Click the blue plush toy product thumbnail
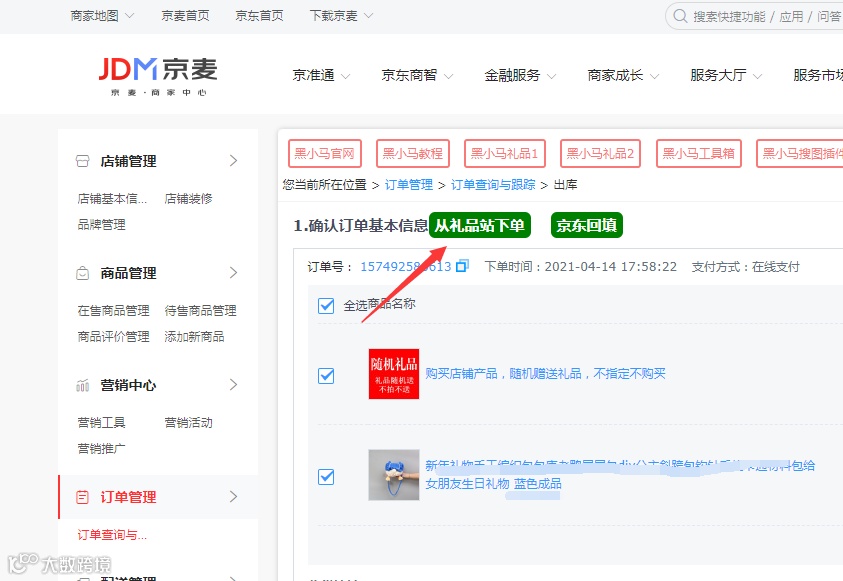The height and width of the screenshot is (581, 843). (x=394, y=475)
